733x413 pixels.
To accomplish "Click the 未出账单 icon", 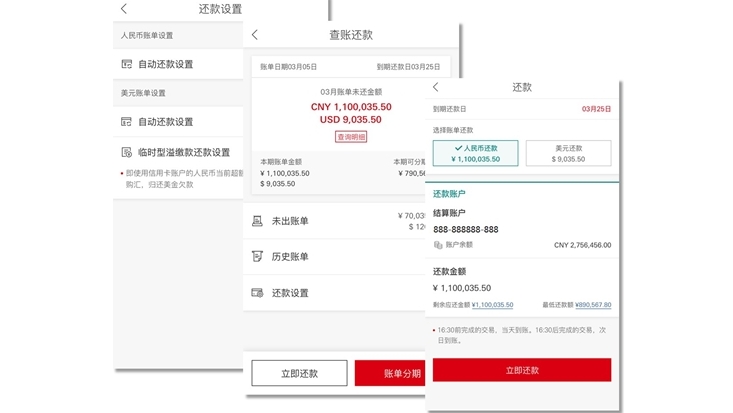I will [257, 220].
